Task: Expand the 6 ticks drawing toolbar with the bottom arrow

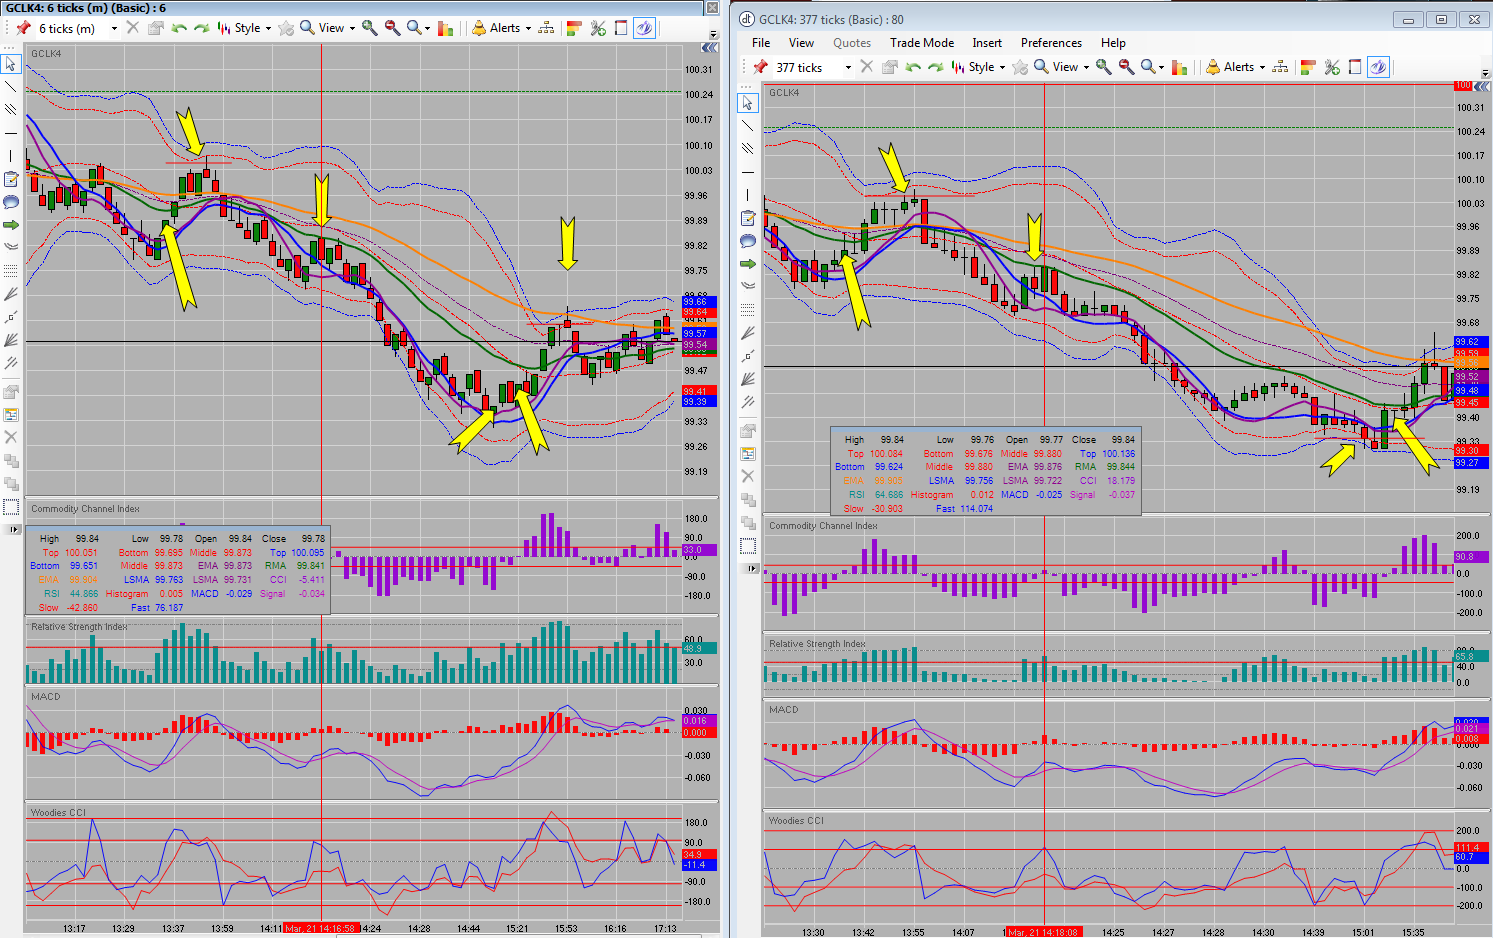Action: point(15,529)
